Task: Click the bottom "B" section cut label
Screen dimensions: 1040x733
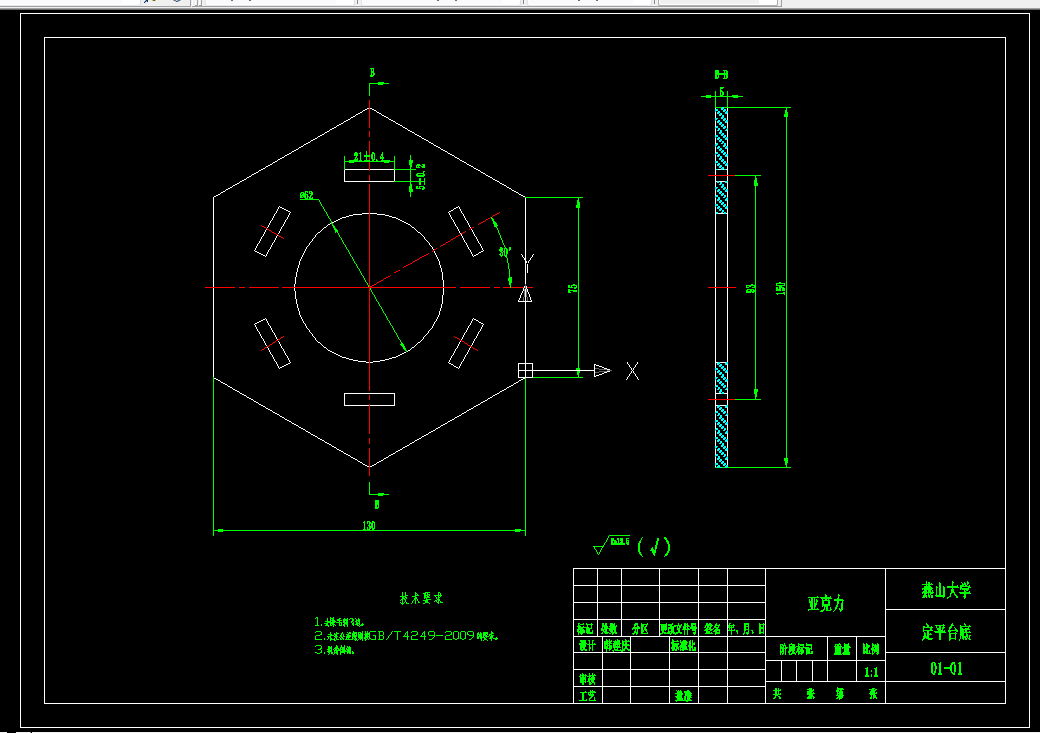Action: 377,504
